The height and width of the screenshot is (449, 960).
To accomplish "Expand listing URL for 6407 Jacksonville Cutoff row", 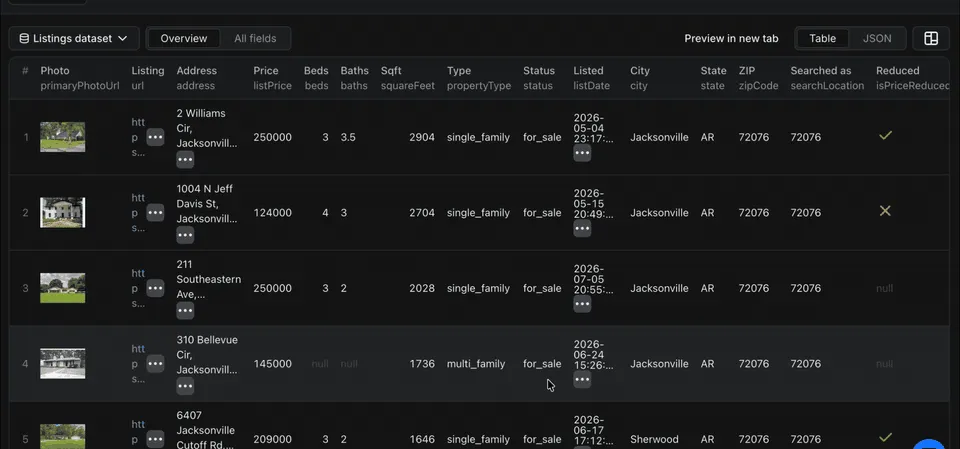I will [x=156, y=439].
